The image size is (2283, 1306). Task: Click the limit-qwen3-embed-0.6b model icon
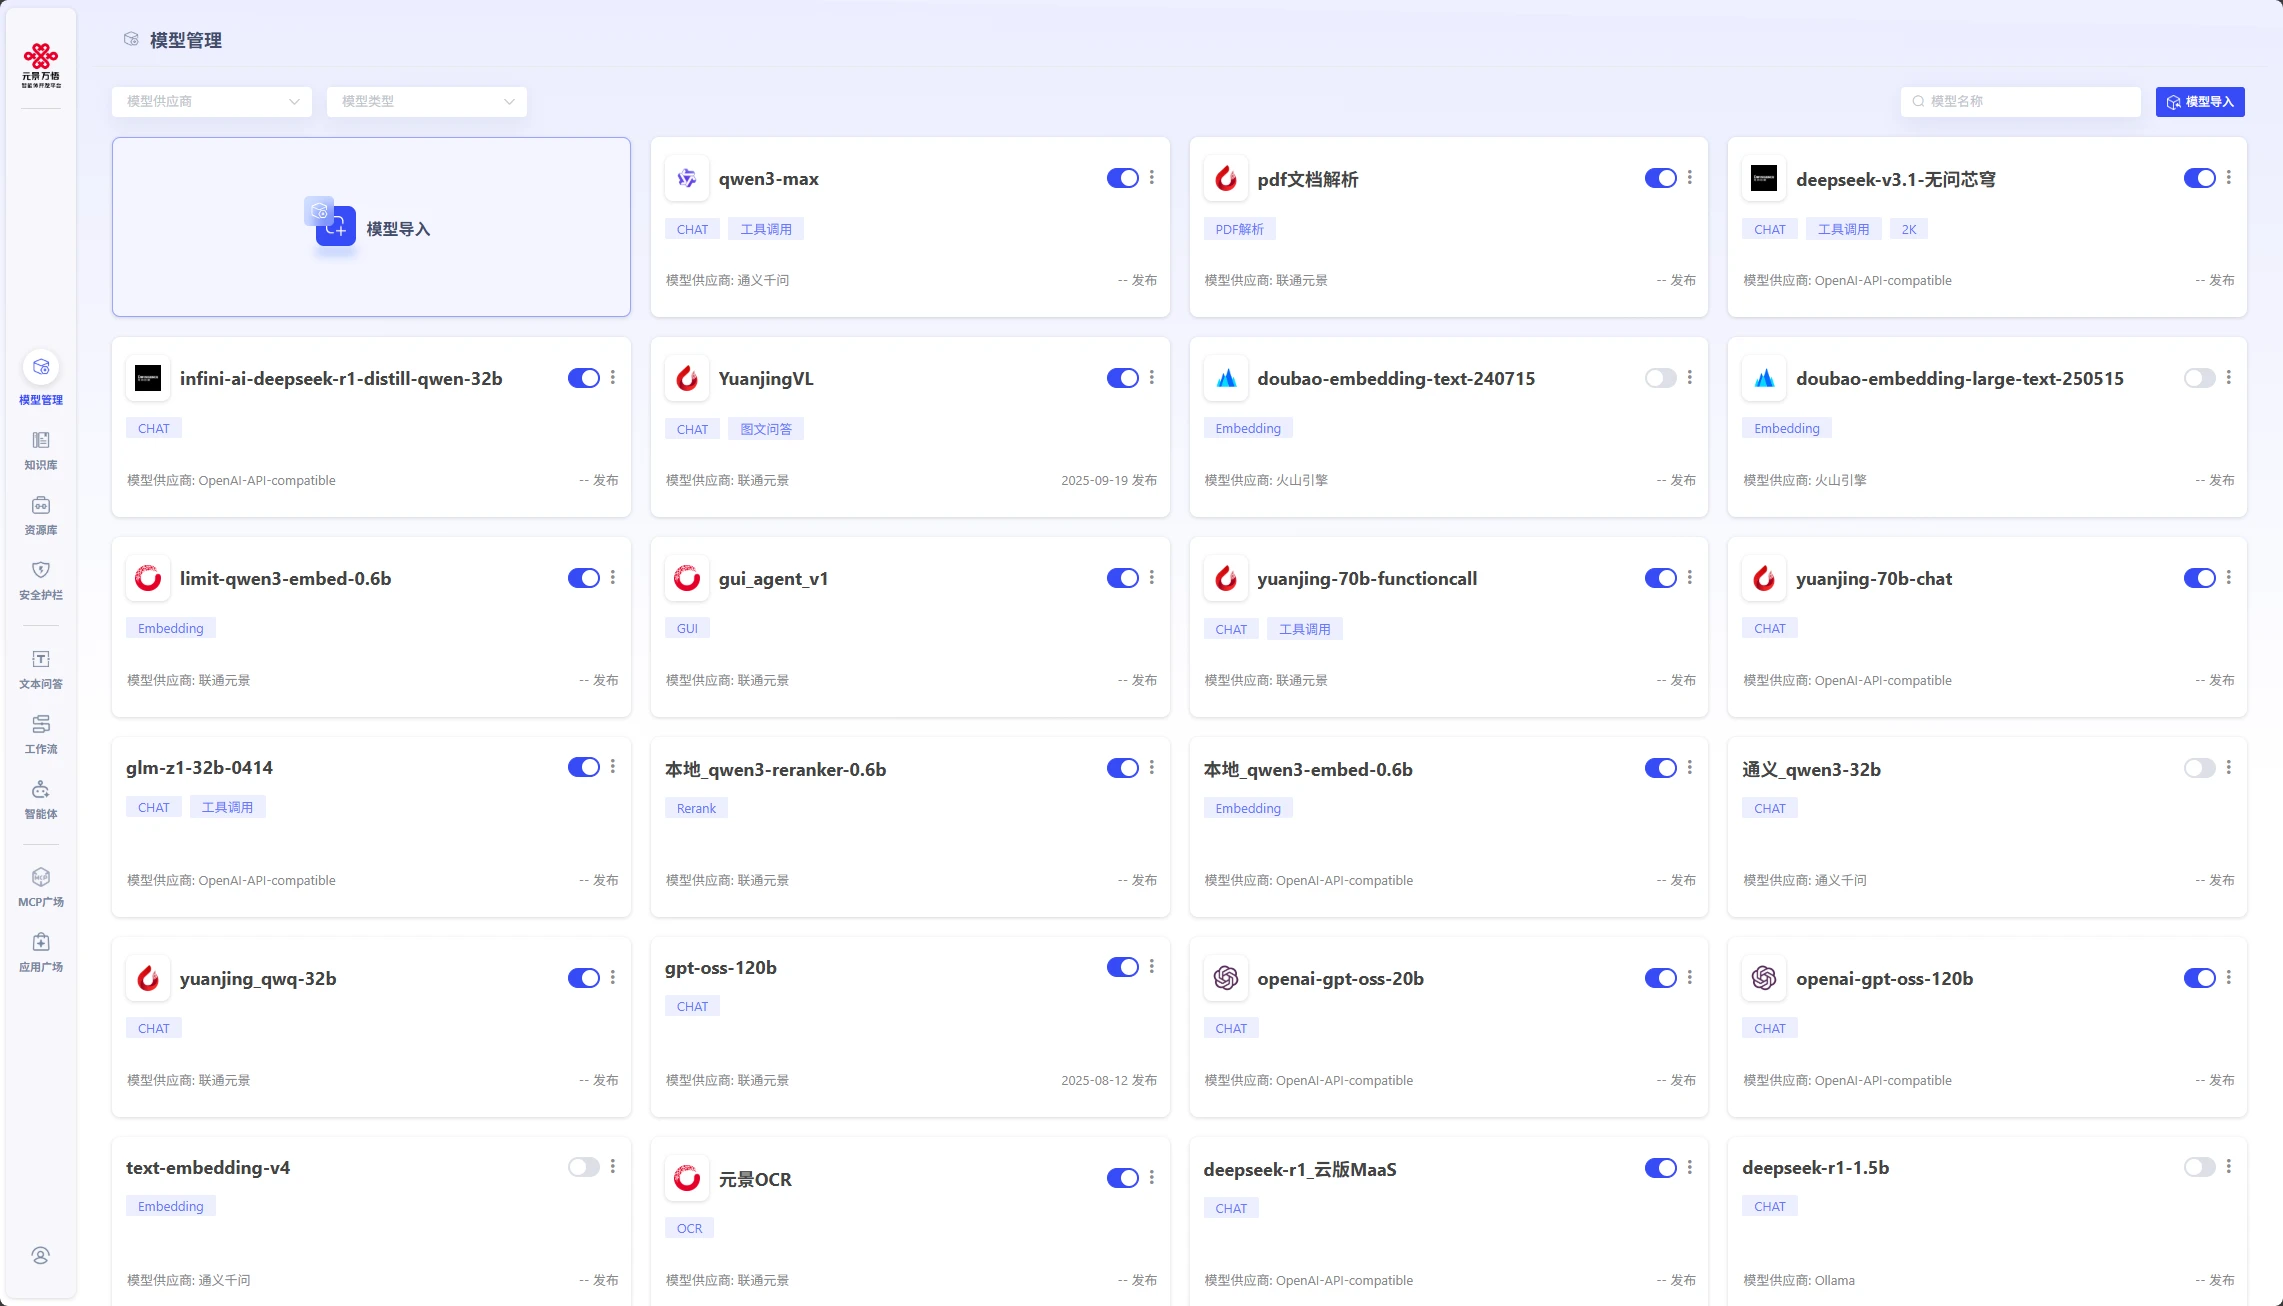pos(148,578)
